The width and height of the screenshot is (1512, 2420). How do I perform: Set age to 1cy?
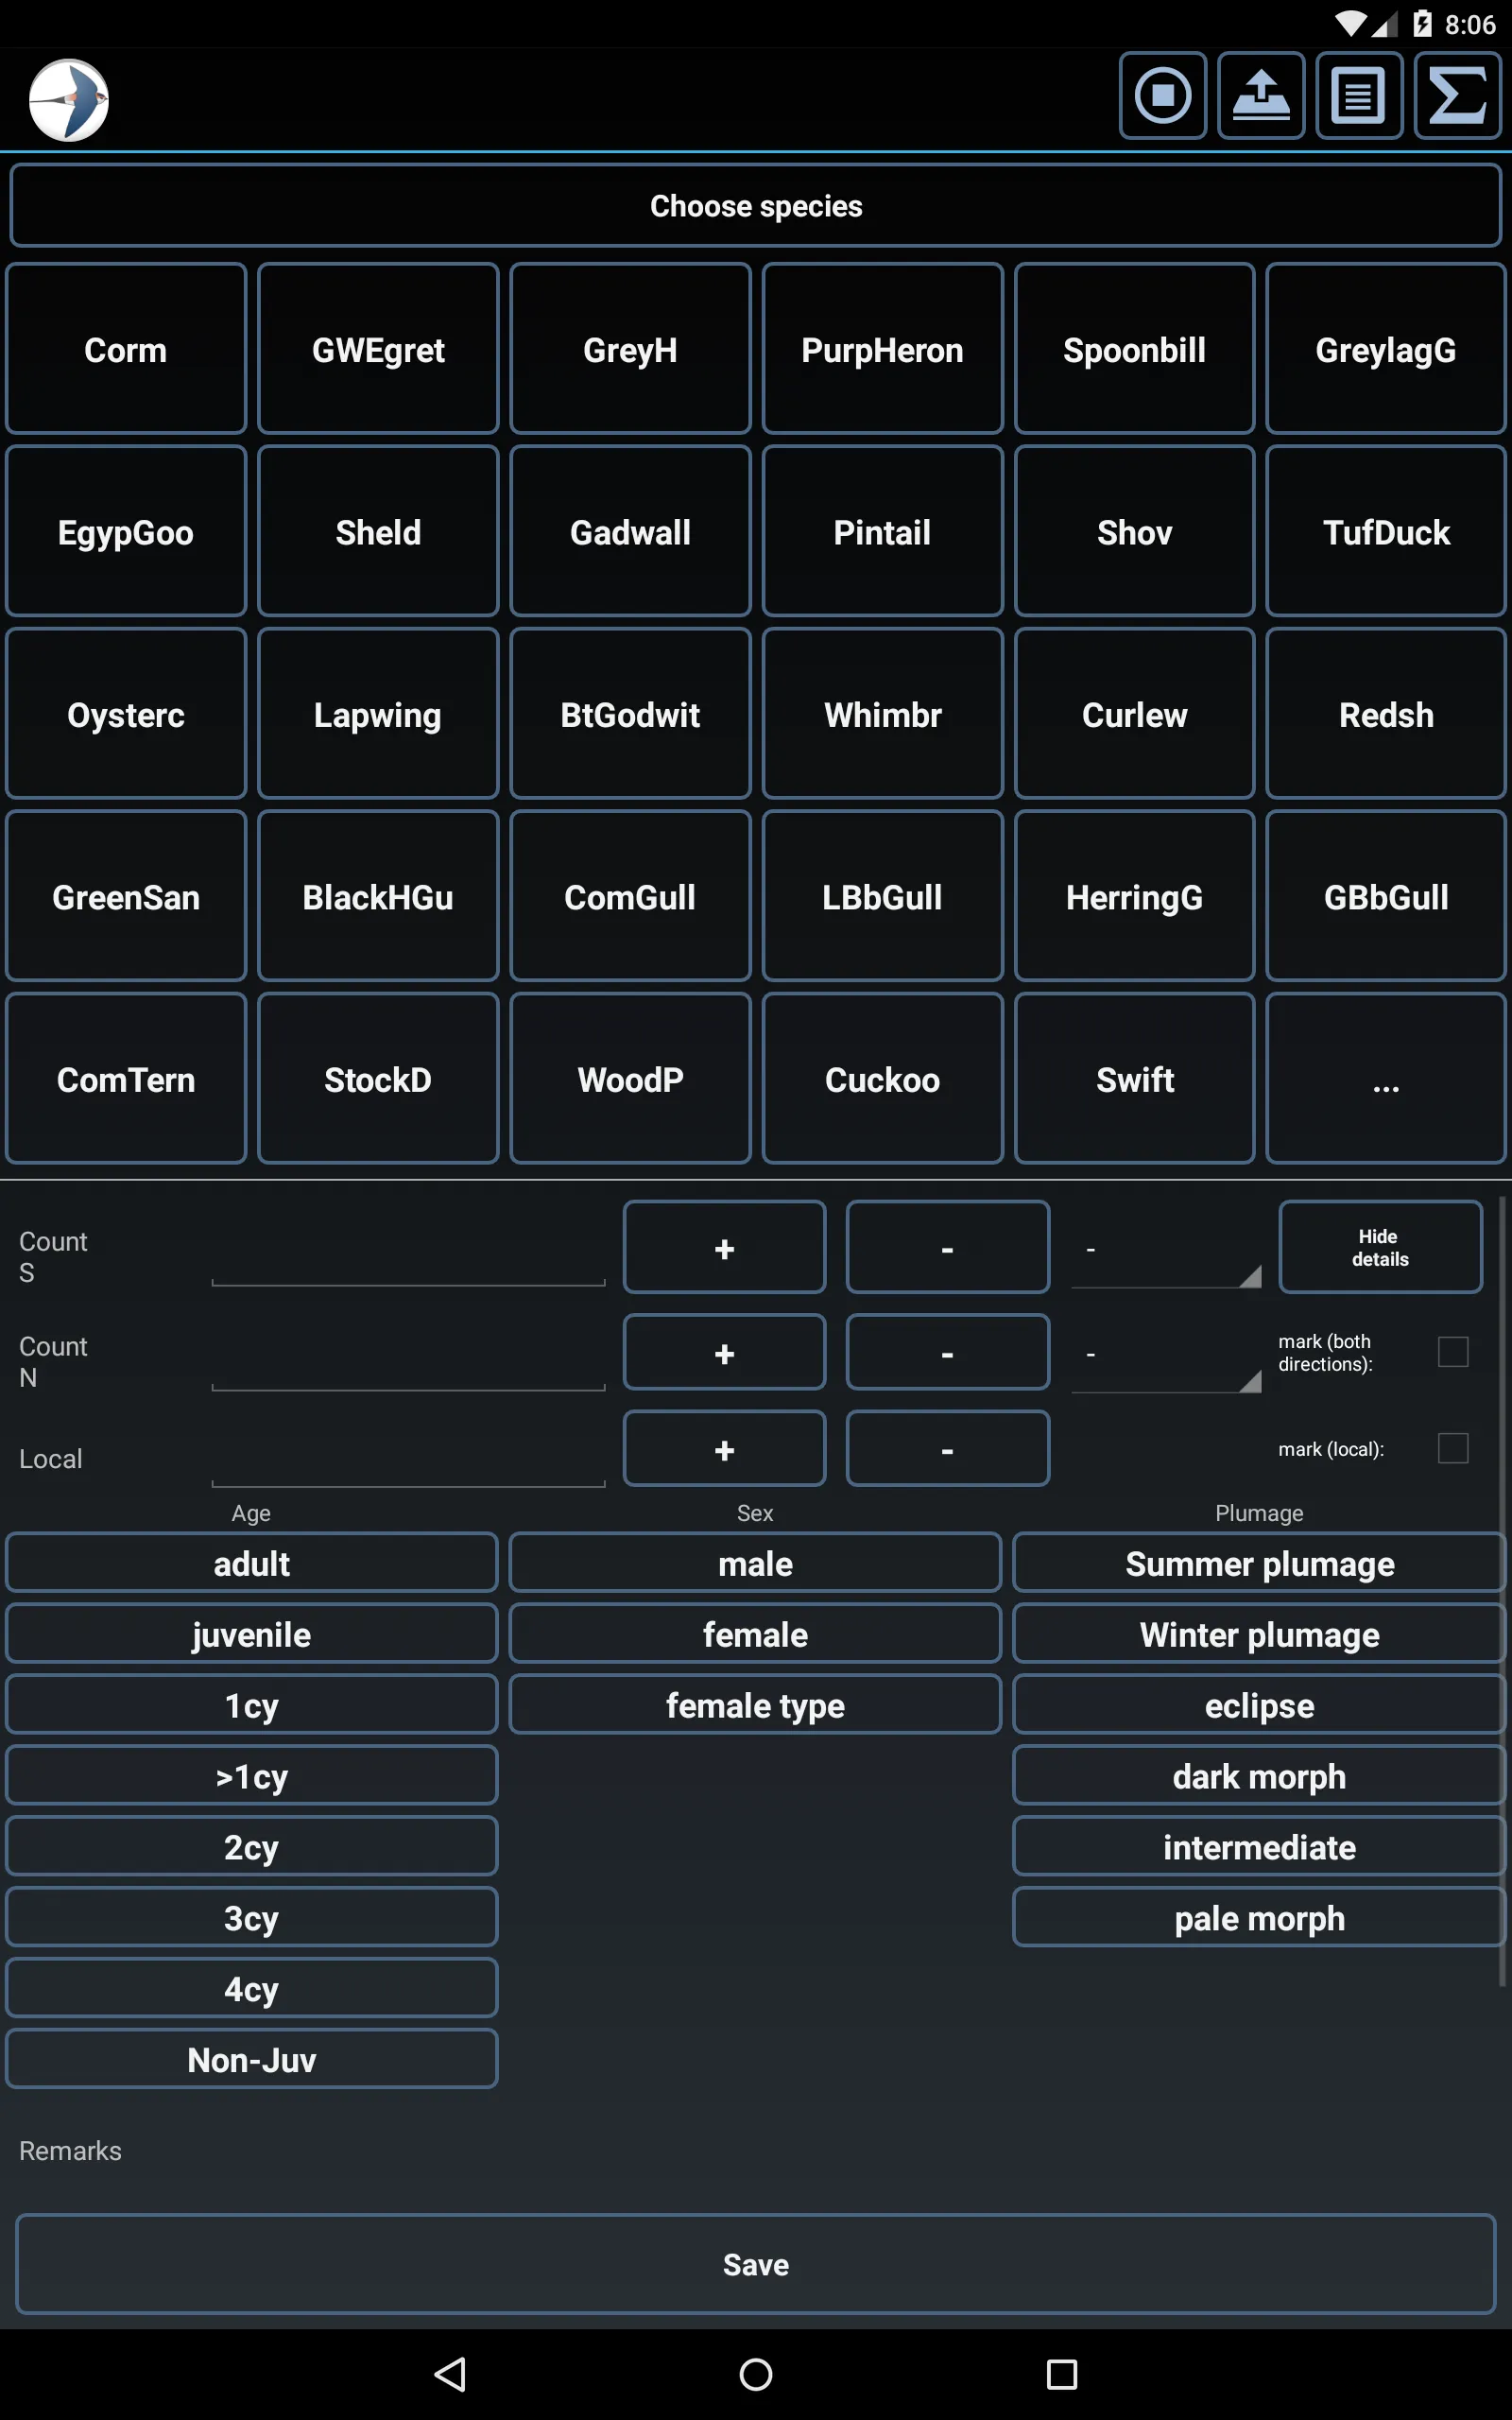coord(252,1704)
